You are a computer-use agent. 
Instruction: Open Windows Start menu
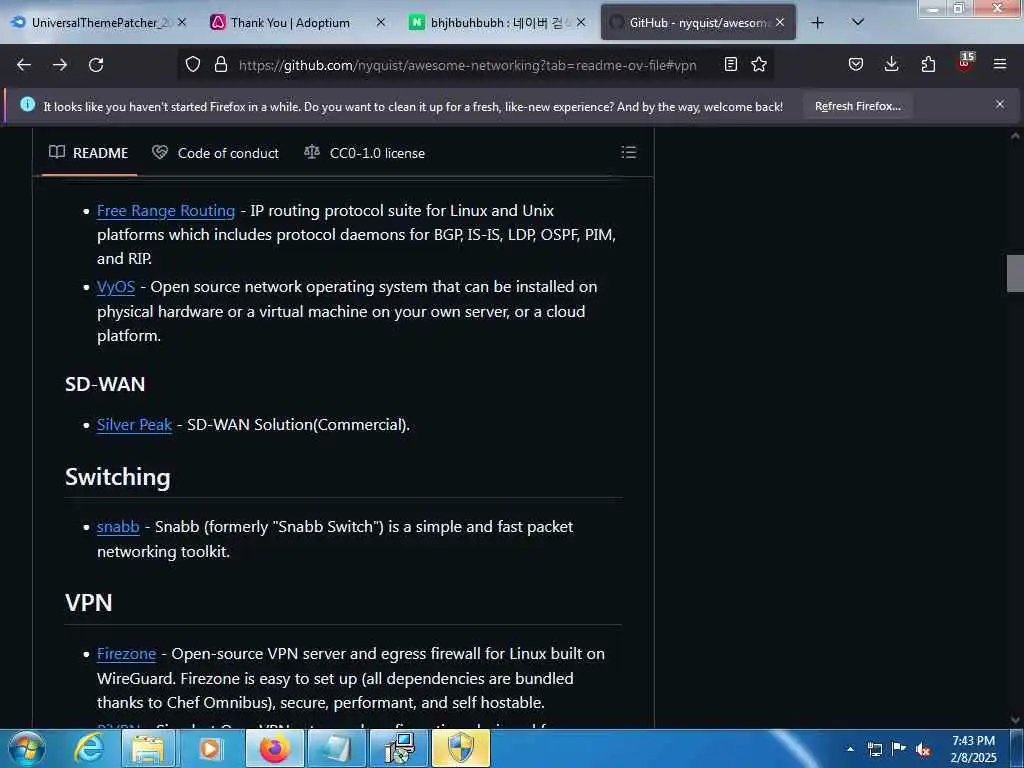coord(26,748)
